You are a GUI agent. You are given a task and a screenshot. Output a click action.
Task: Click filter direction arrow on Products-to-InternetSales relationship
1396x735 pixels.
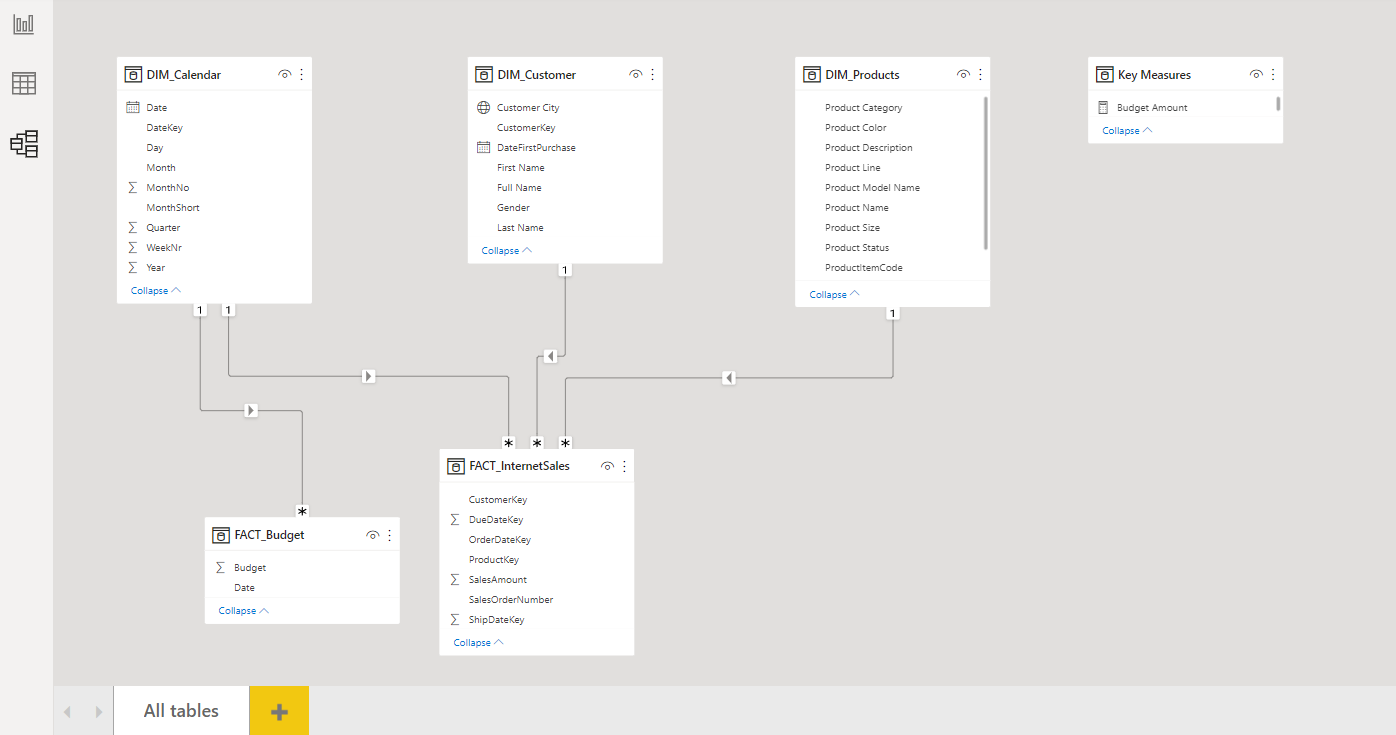pyautogui.click(x=729, y=377)
